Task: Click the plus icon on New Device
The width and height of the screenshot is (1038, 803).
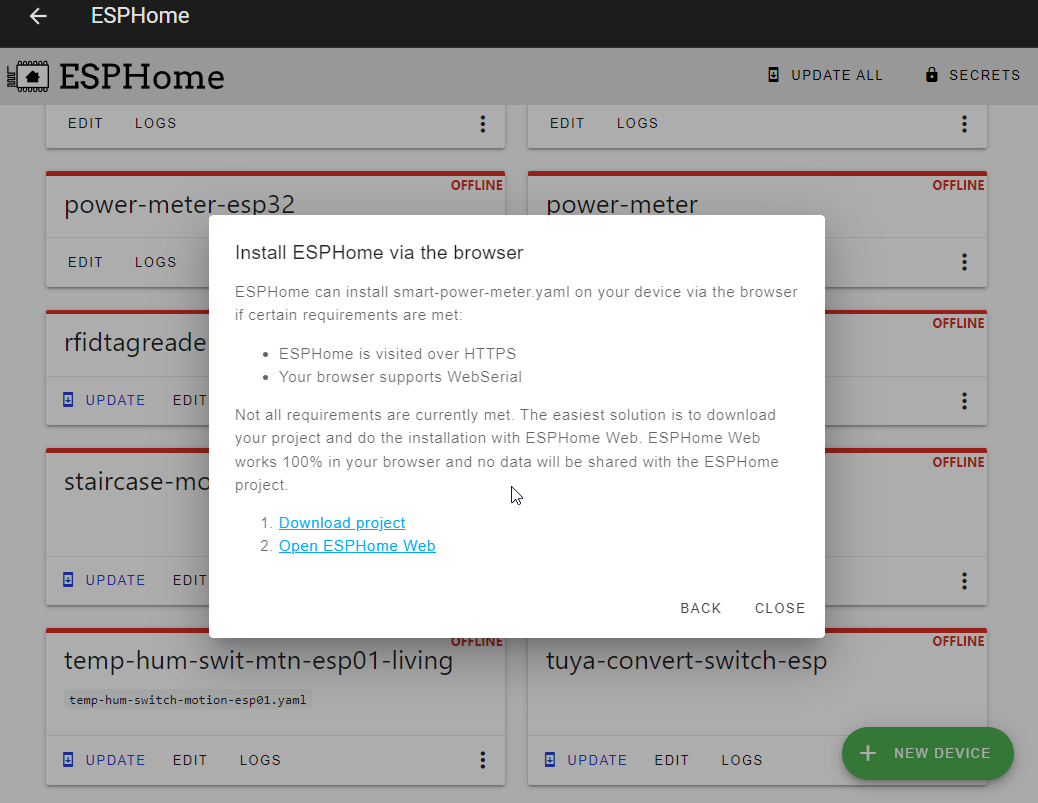Action: [868, 753]
